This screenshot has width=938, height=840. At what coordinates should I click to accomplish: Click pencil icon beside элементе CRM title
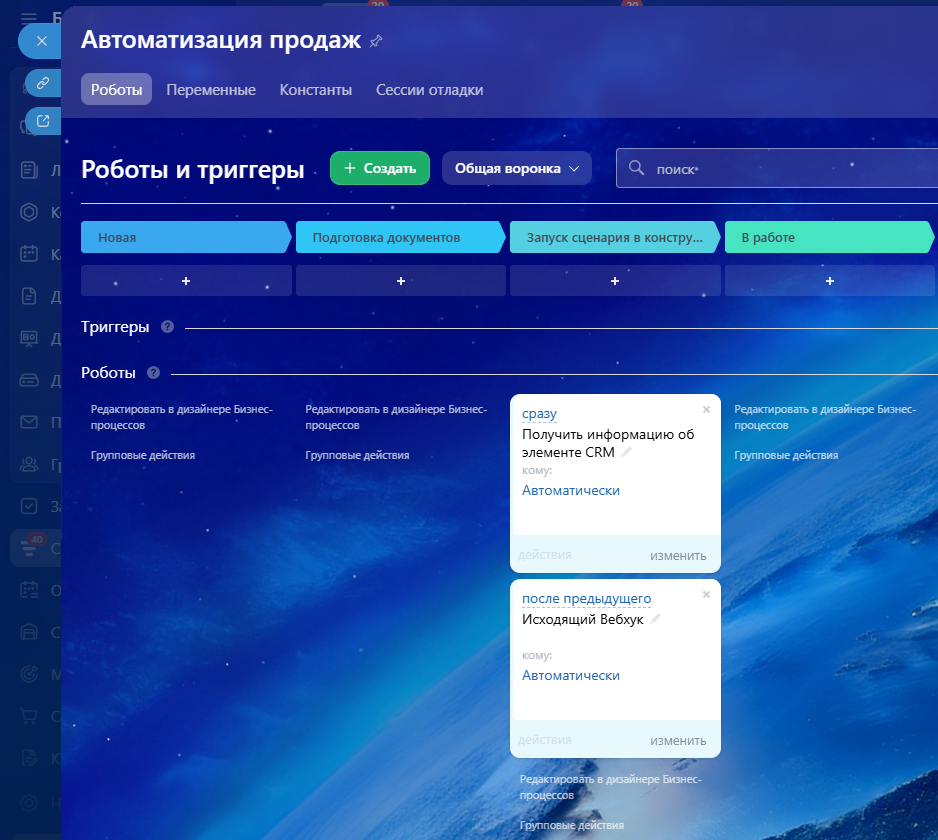(627, 452)
